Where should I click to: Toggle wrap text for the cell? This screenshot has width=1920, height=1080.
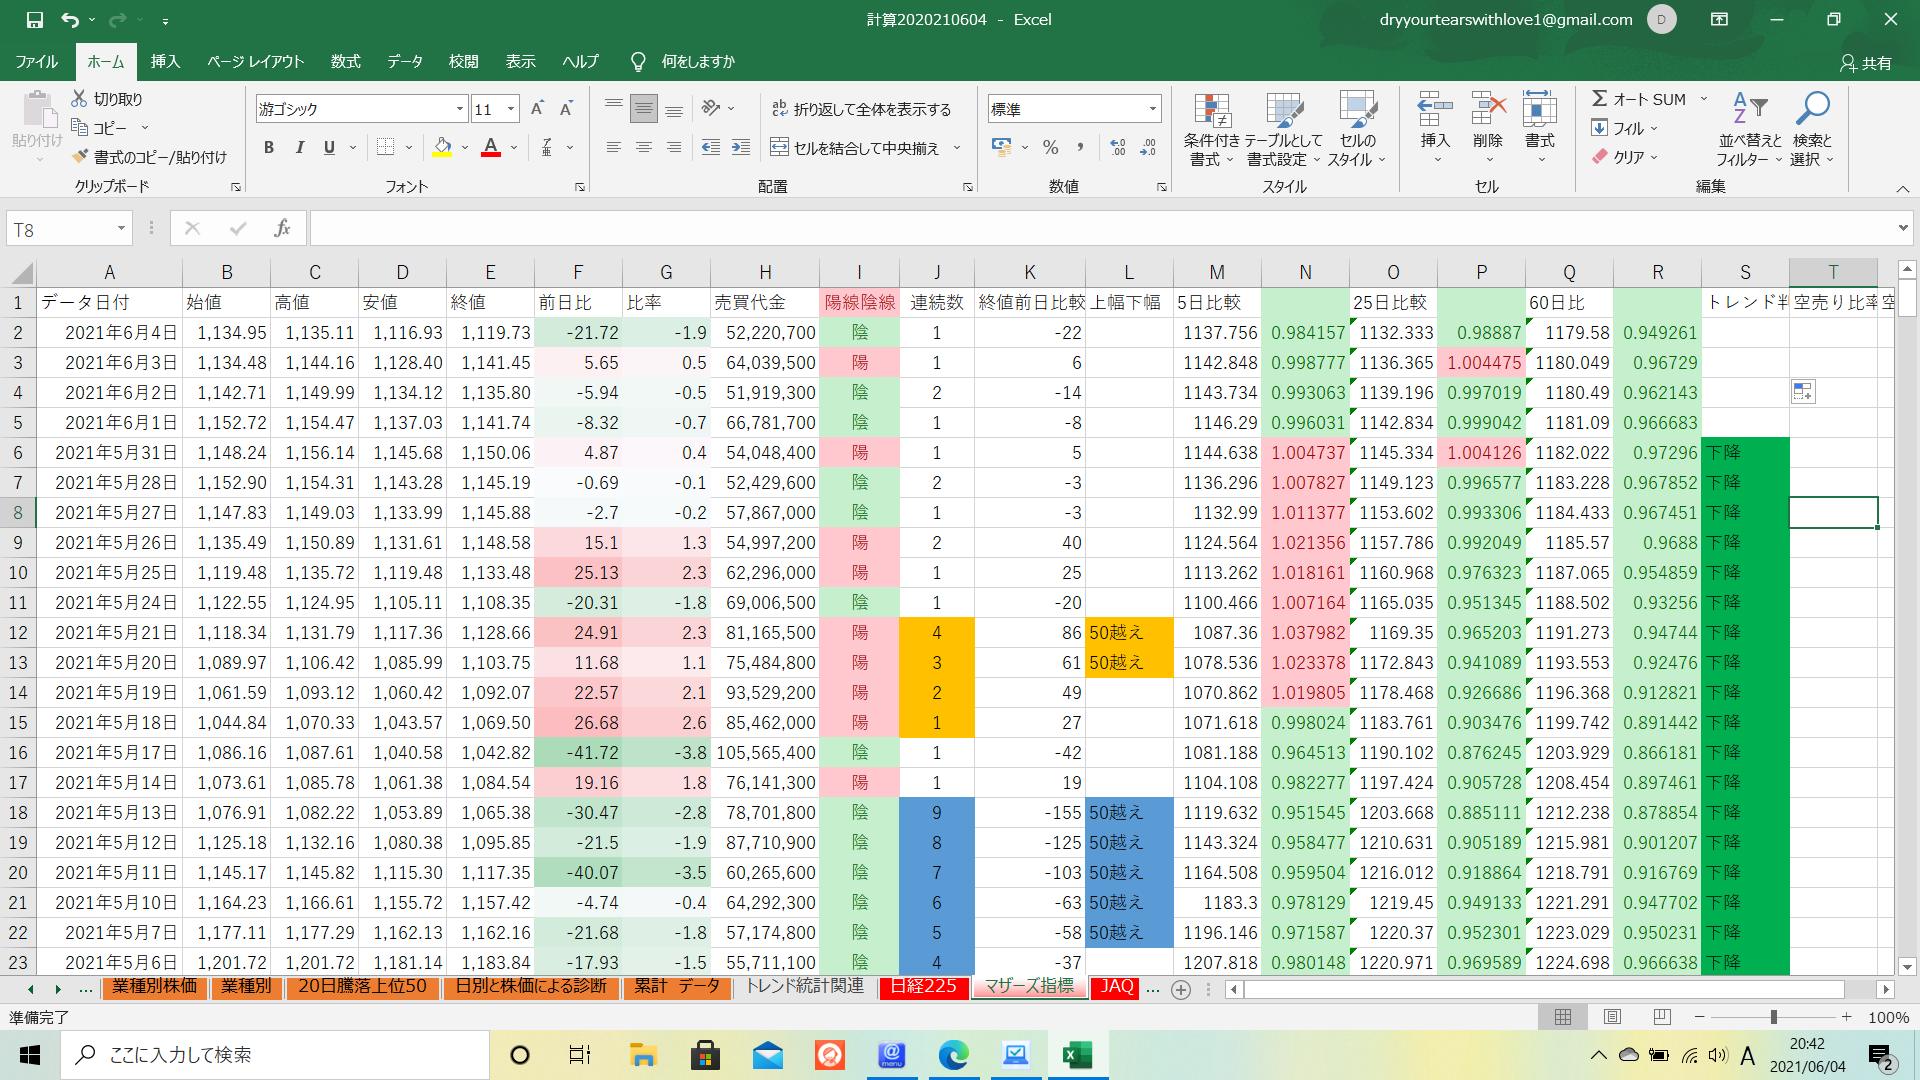tap(779, 109)
